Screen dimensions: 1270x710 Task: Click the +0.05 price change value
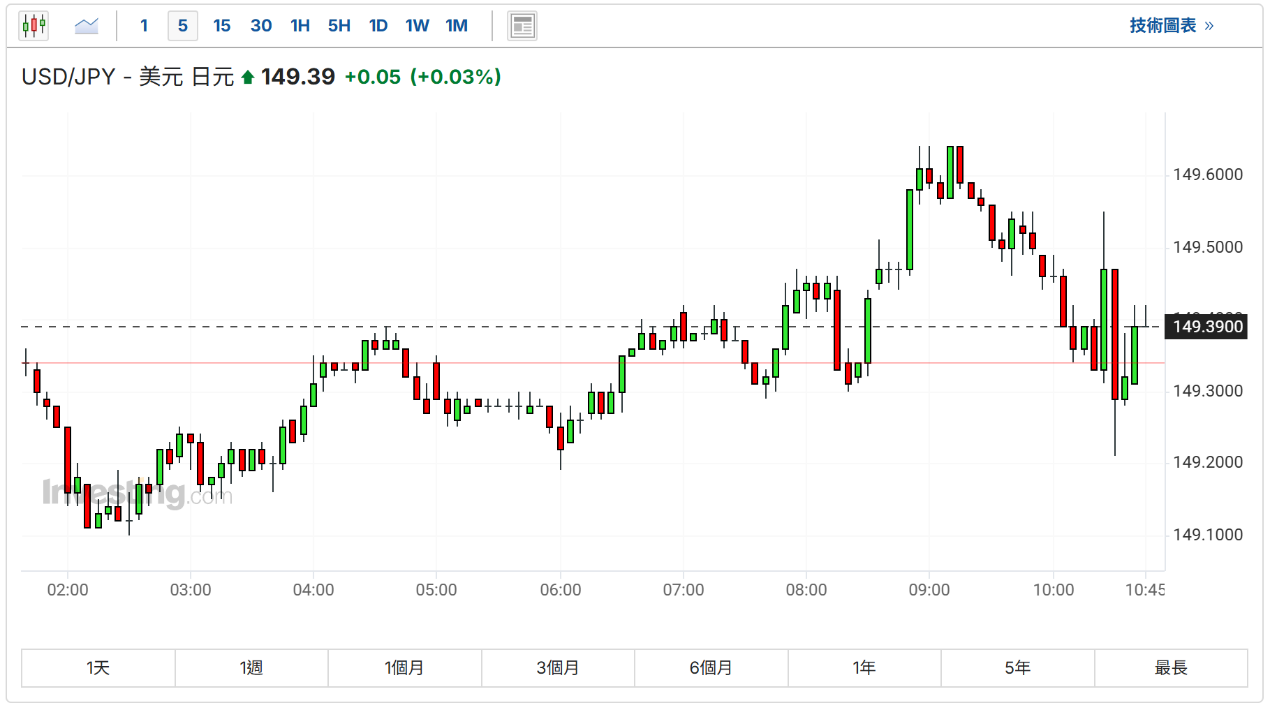click(372, 77)
